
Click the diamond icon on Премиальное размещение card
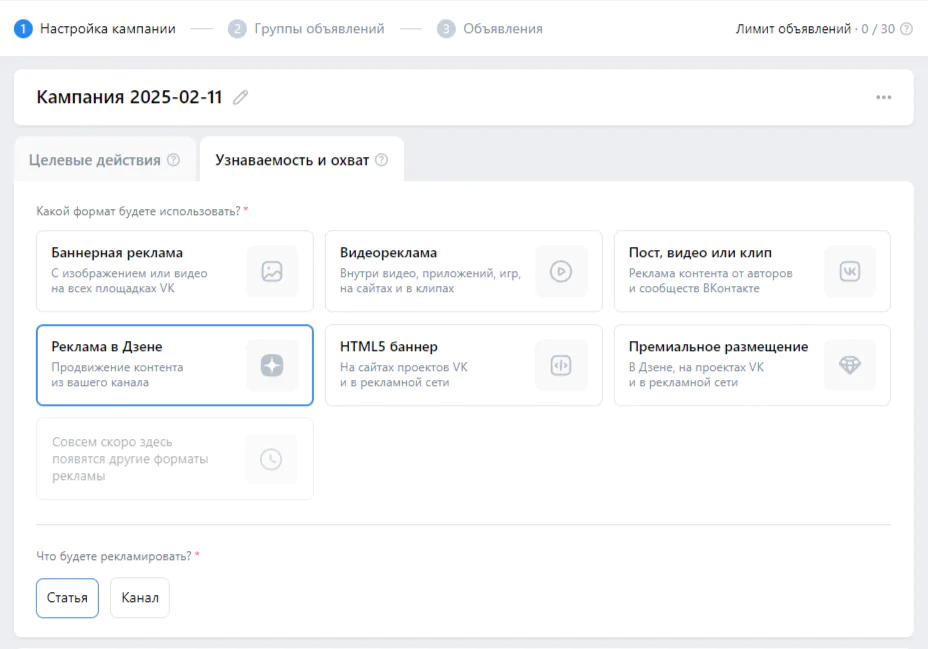click(x=849, y=365)
